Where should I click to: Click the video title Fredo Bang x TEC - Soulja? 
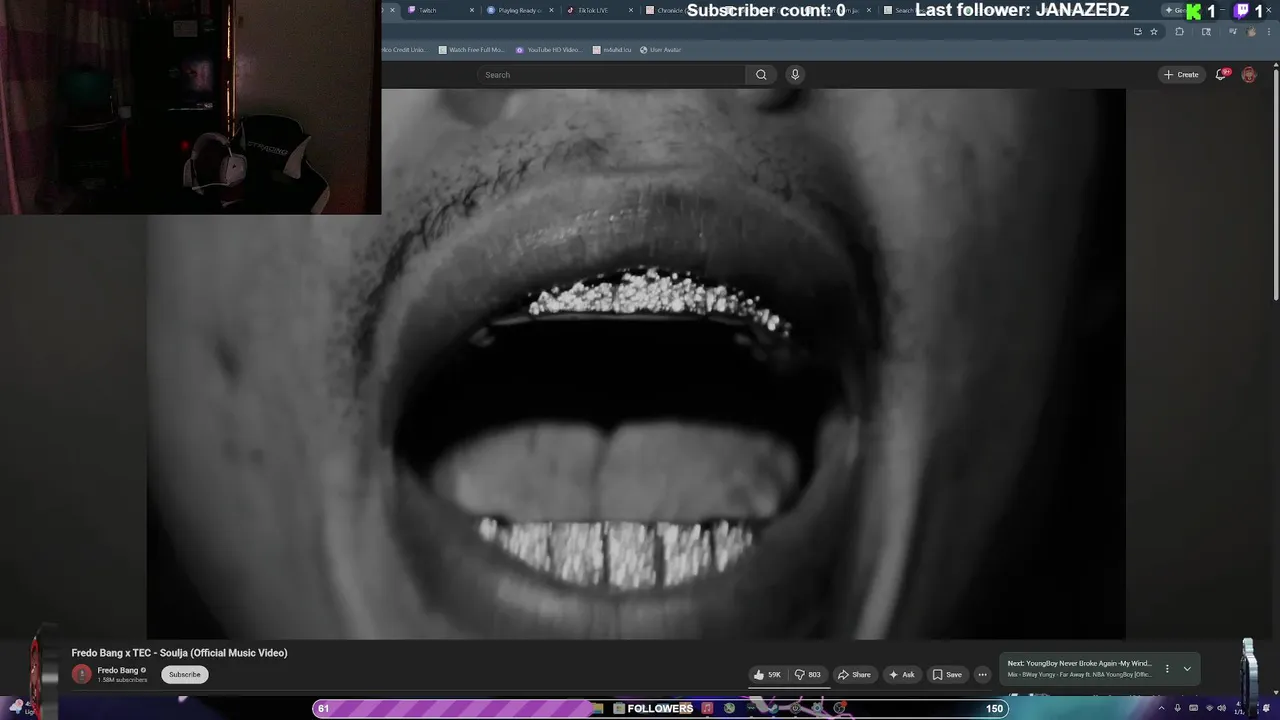click(x=179, y=653)
